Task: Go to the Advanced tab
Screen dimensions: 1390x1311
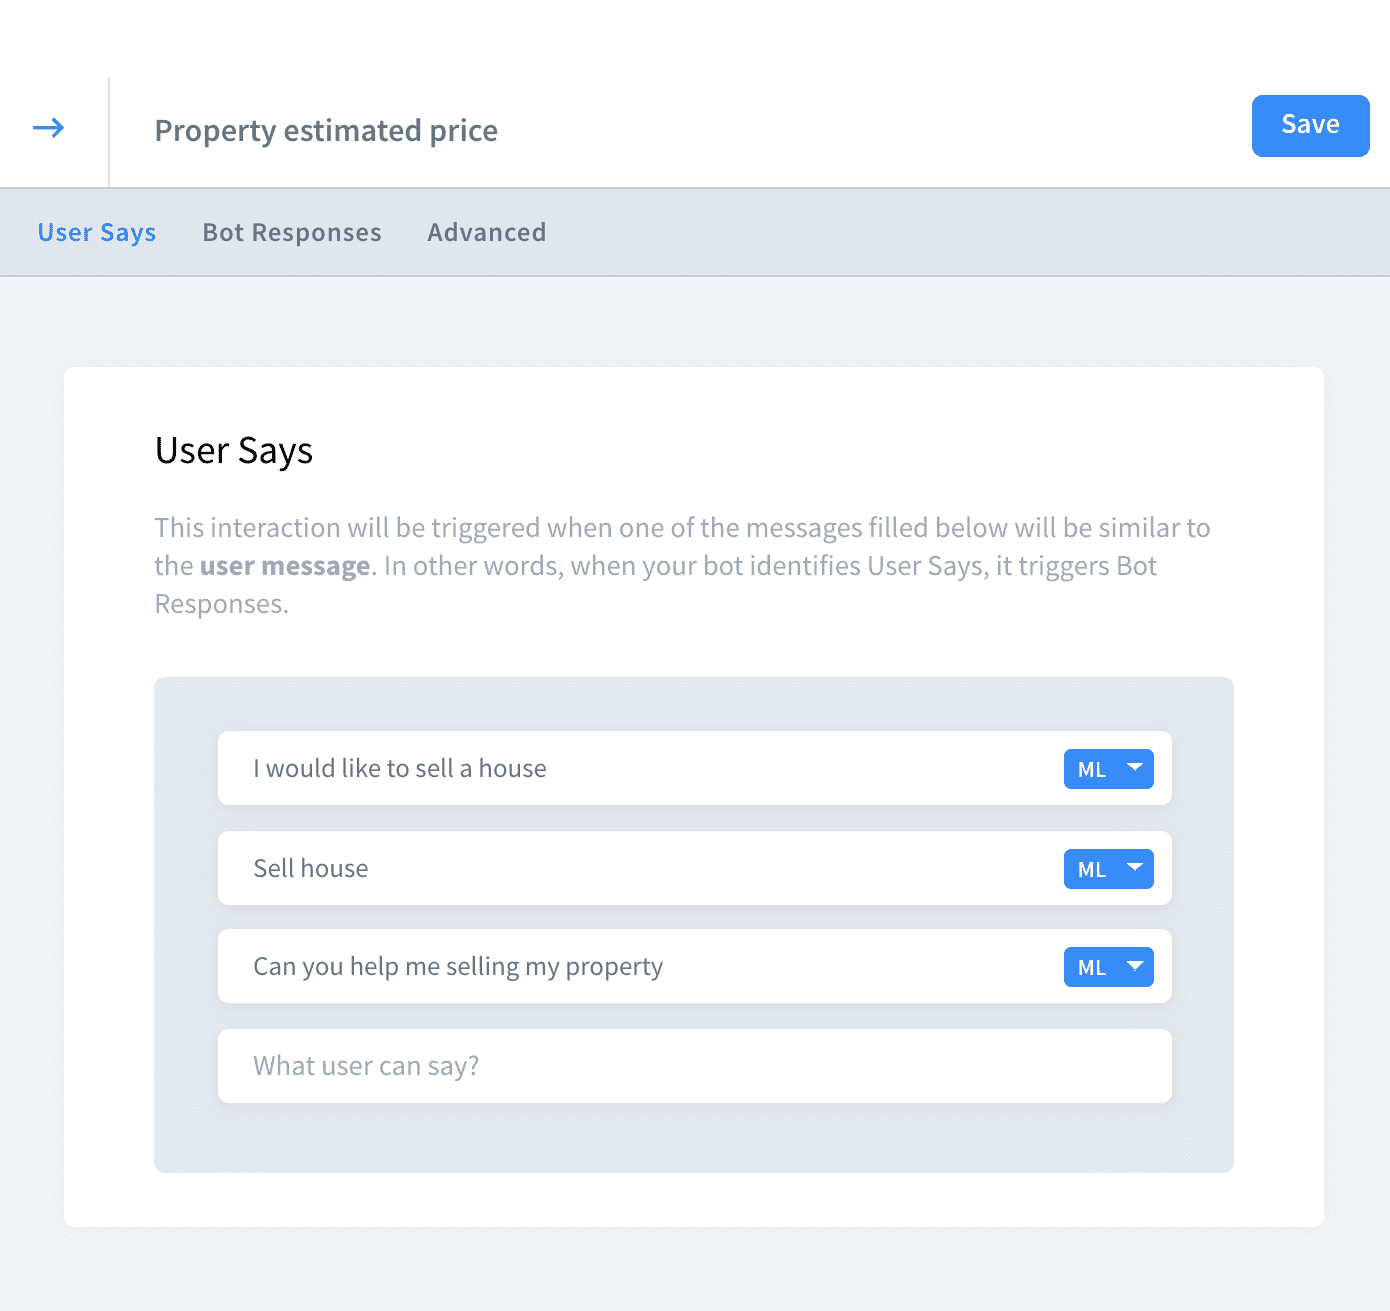Action: (487, 232)
